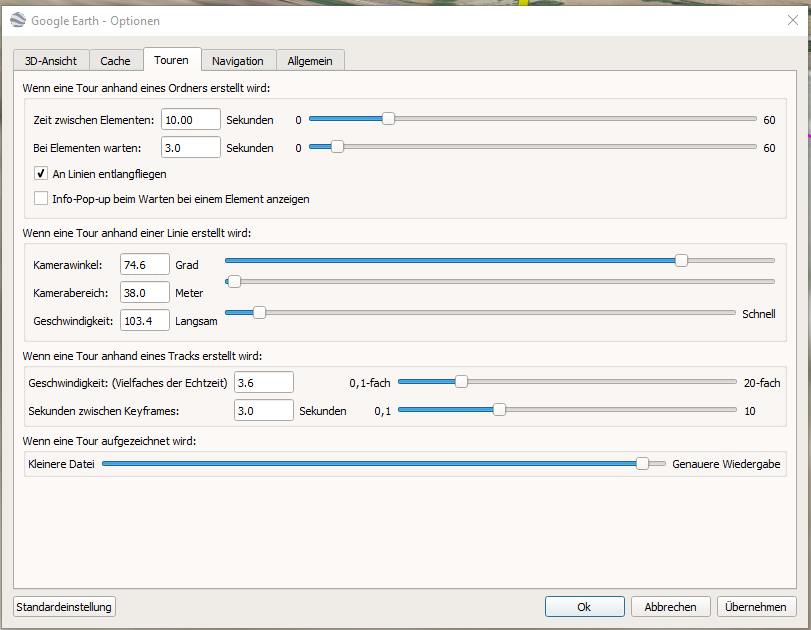811x630 pixels.
Task: Open the Cache tab
Action: [x=115, y=61]
